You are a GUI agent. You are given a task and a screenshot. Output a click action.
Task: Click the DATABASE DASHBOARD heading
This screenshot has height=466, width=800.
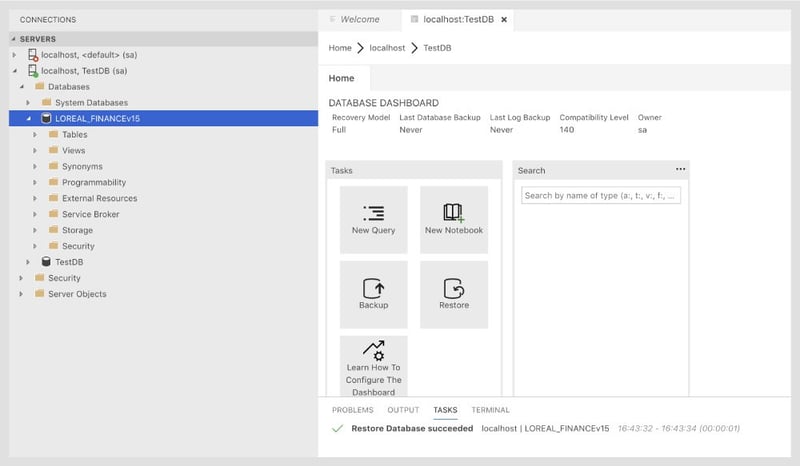(383, 103)
